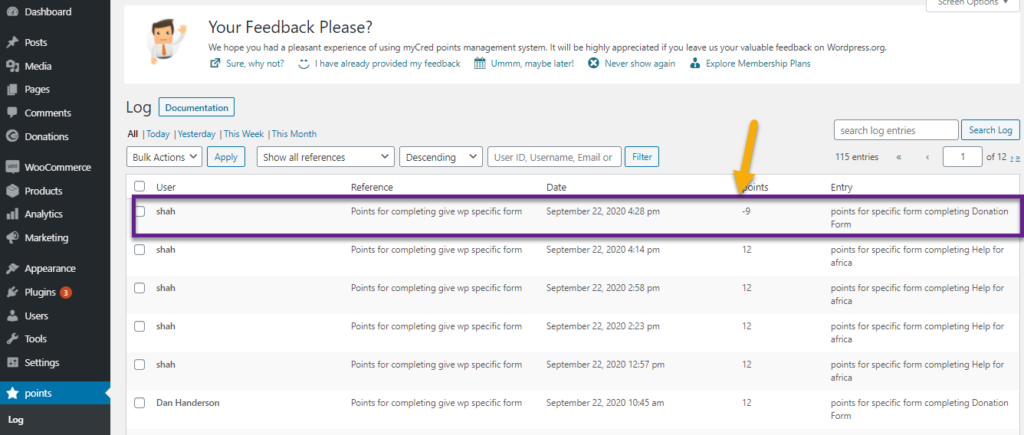The image size is (1024, 435).
Task: Filter log by This Week
Action: coord(244,134)
